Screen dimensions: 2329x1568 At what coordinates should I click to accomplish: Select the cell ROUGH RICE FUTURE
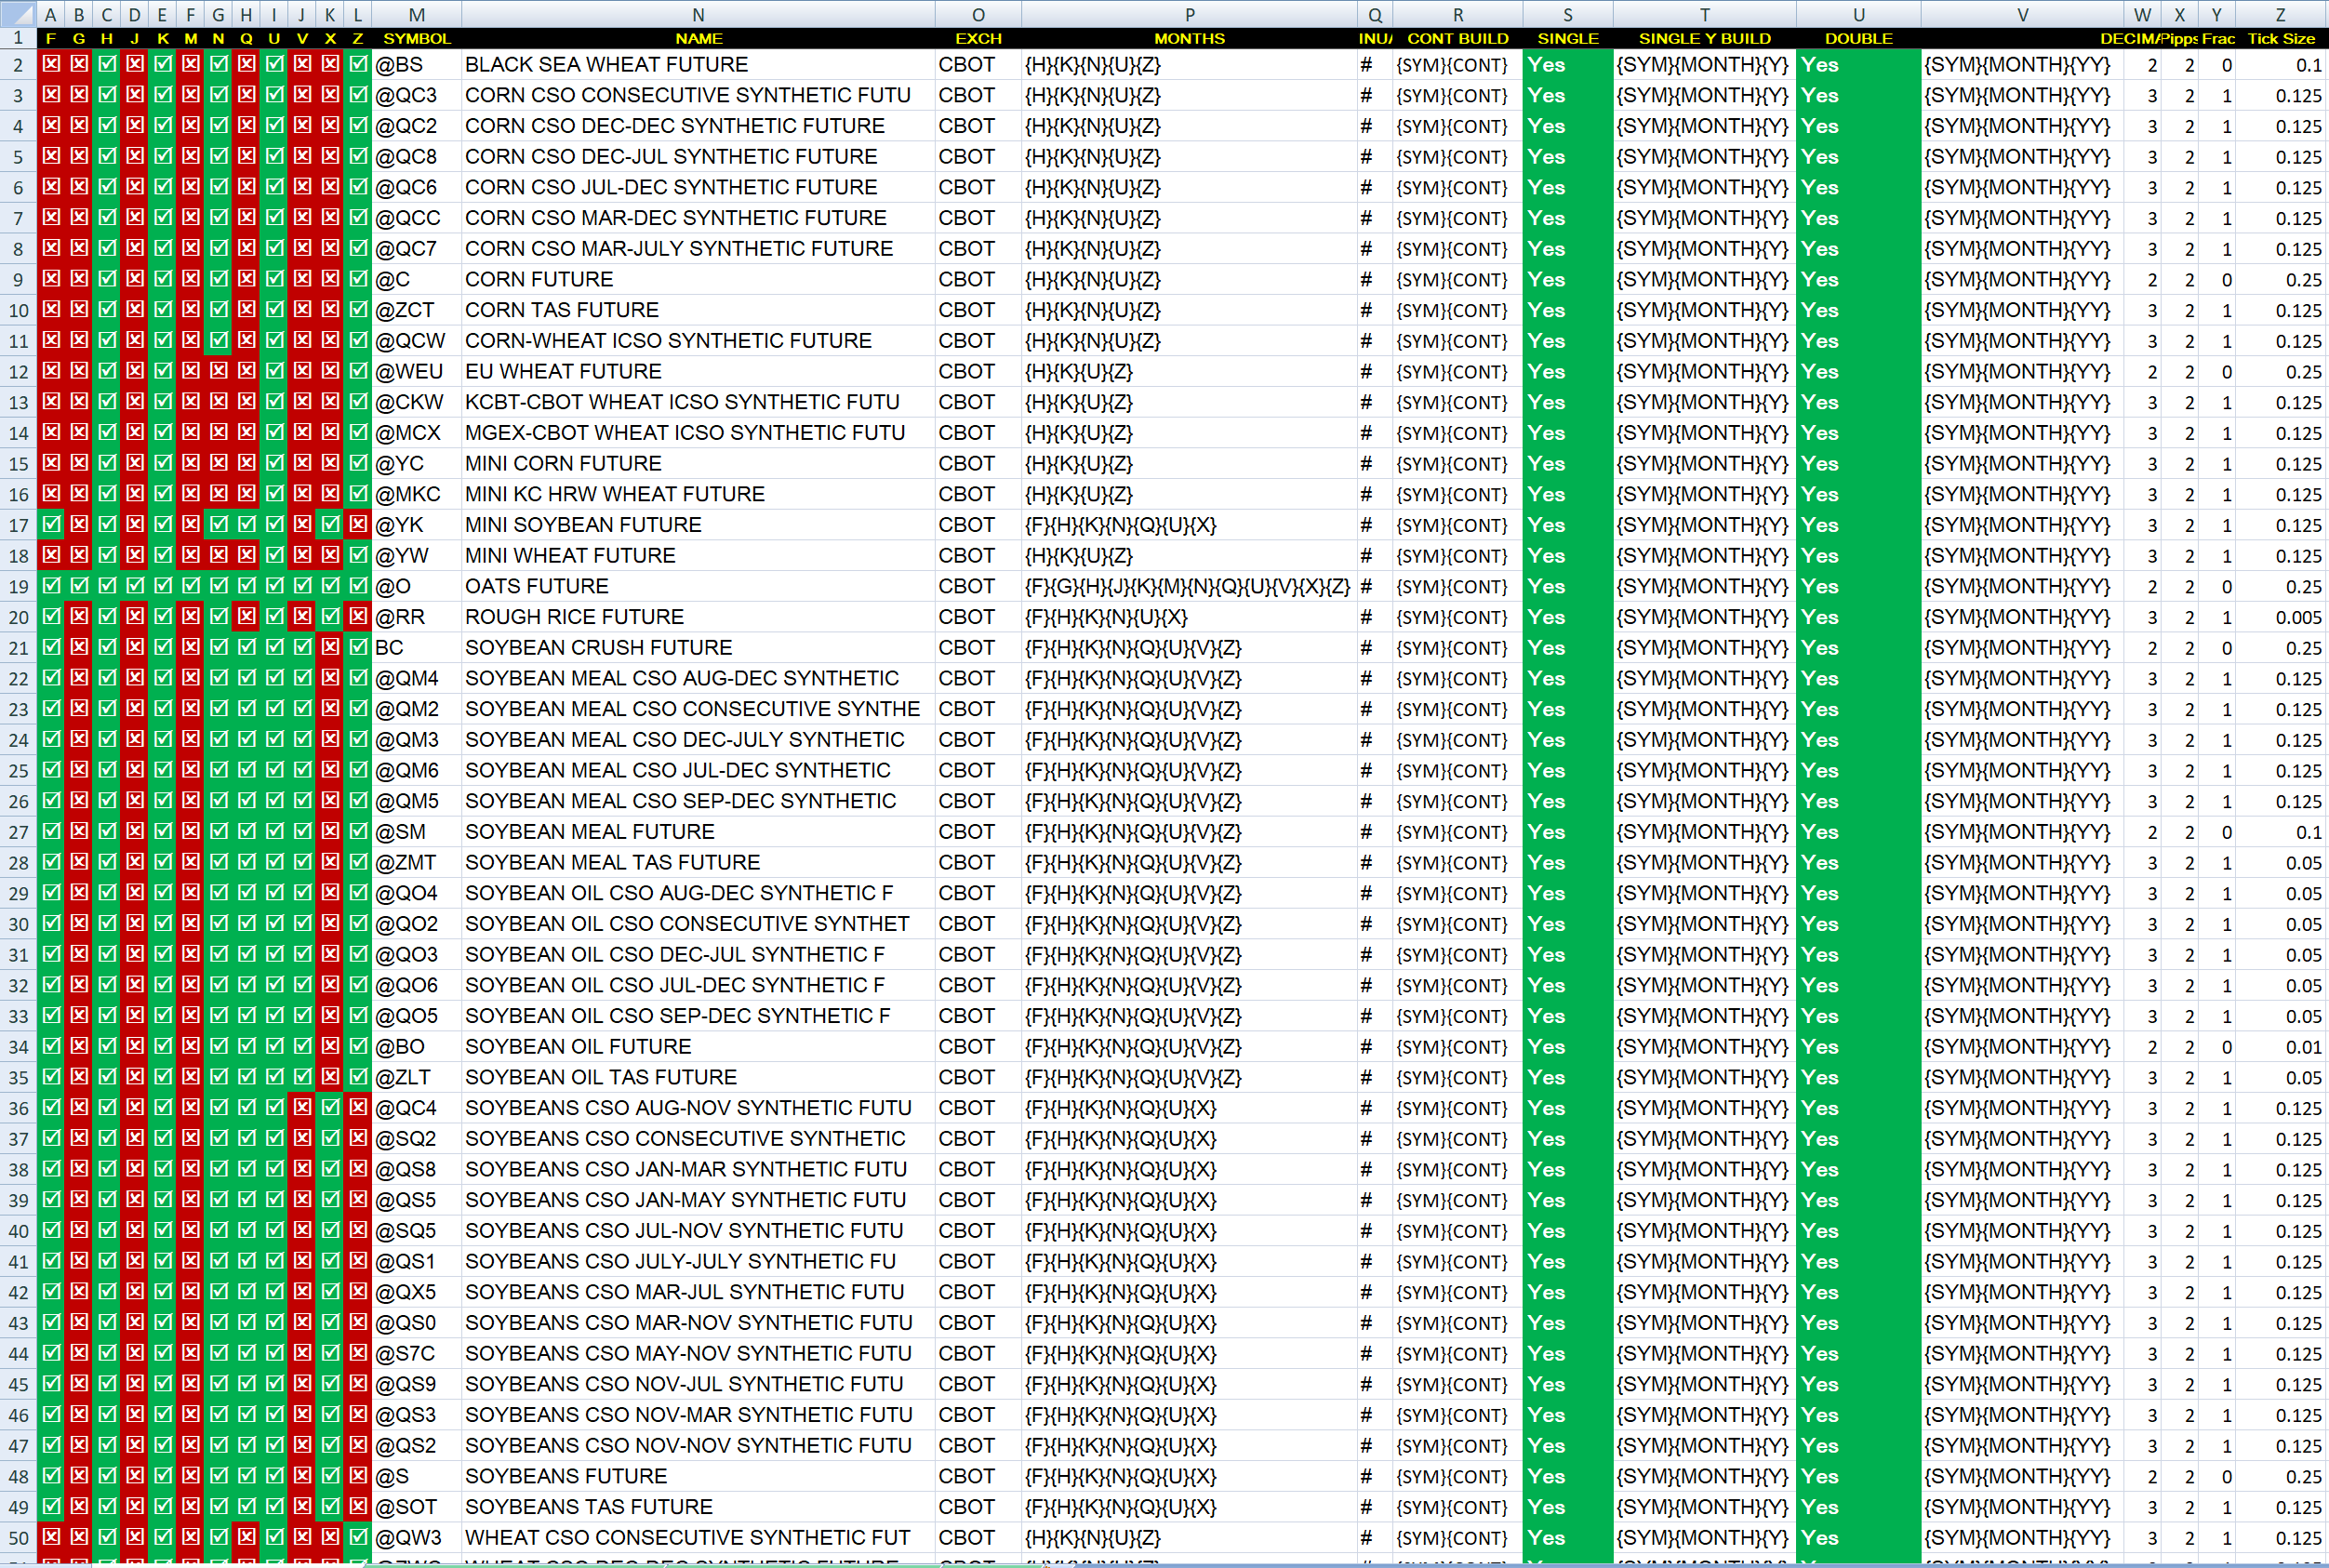tap(698, 617)
